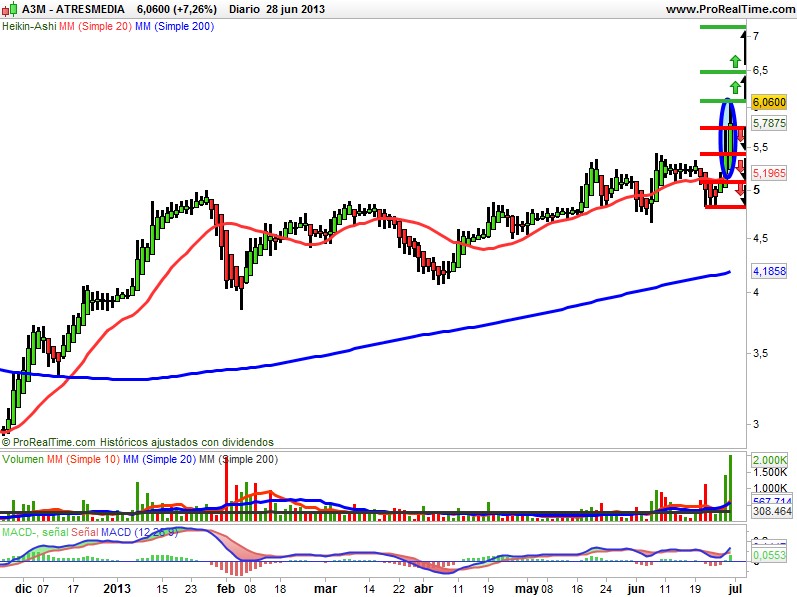Click the 5,5 price axis label
The height and width of the screenshot is (597, 797).
coord(760,147)
